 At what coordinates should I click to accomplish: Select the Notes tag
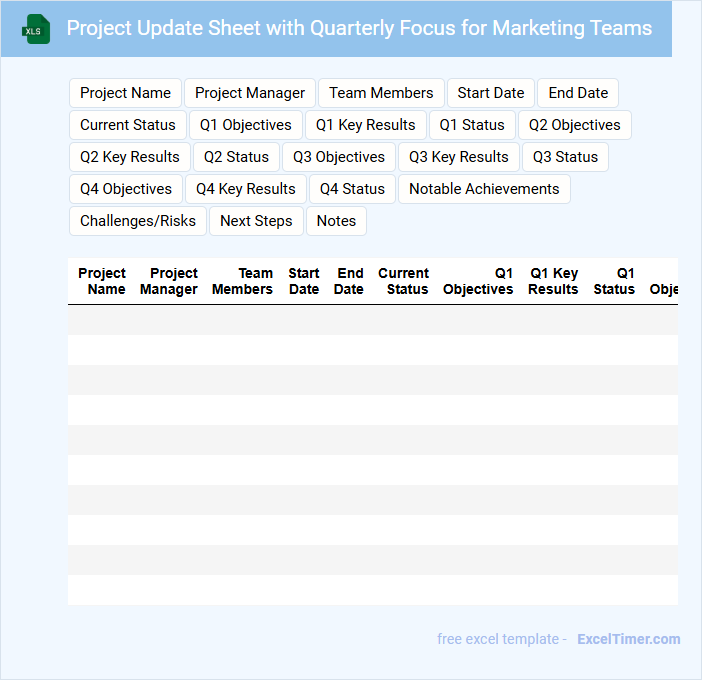(336, 221)
